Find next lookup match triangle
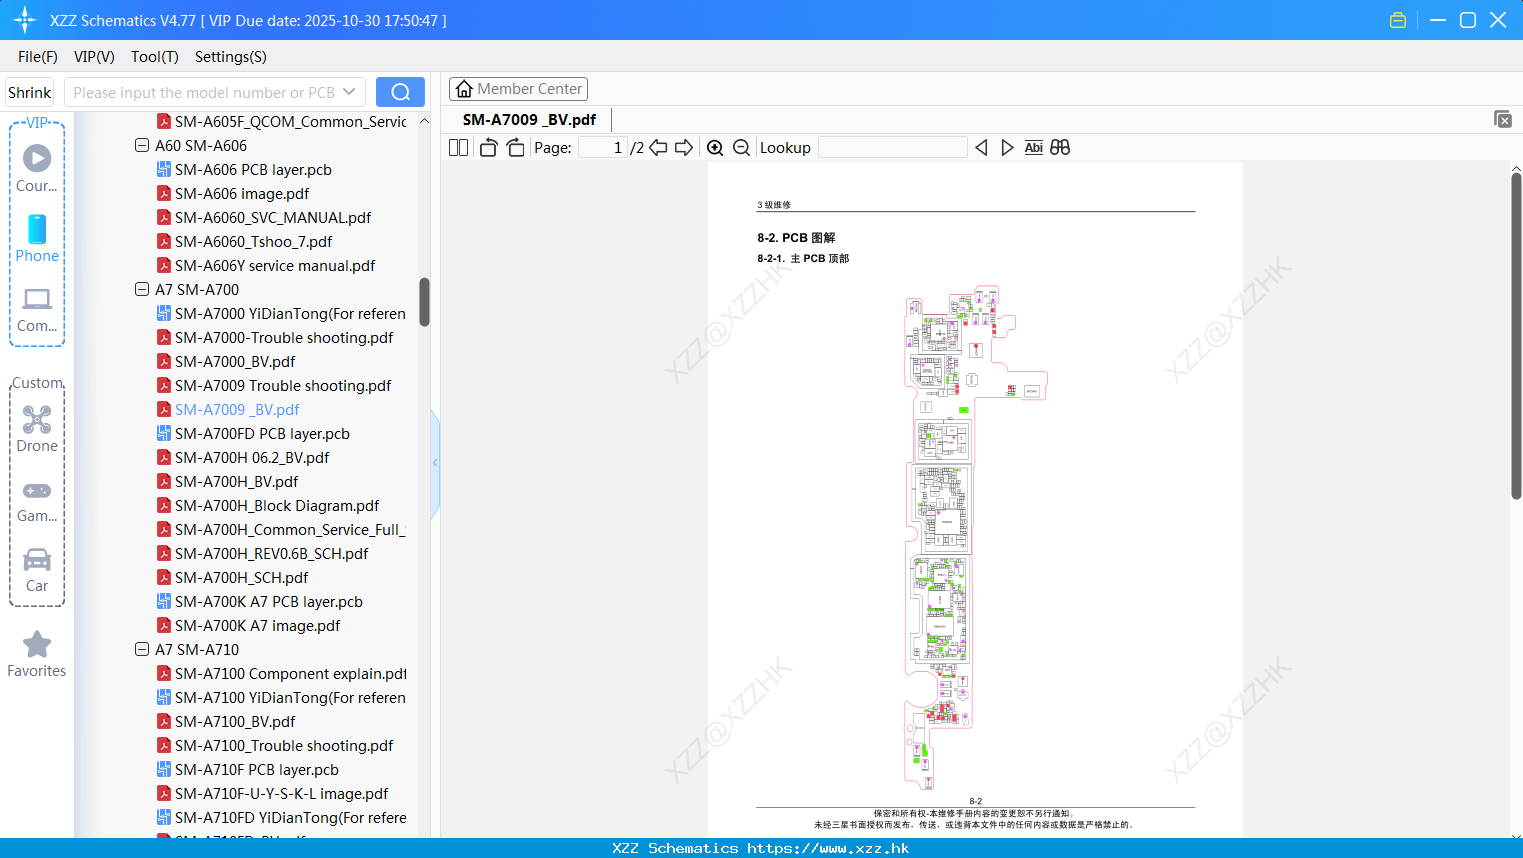The image size is (1523, 858). click(1007, 147)
